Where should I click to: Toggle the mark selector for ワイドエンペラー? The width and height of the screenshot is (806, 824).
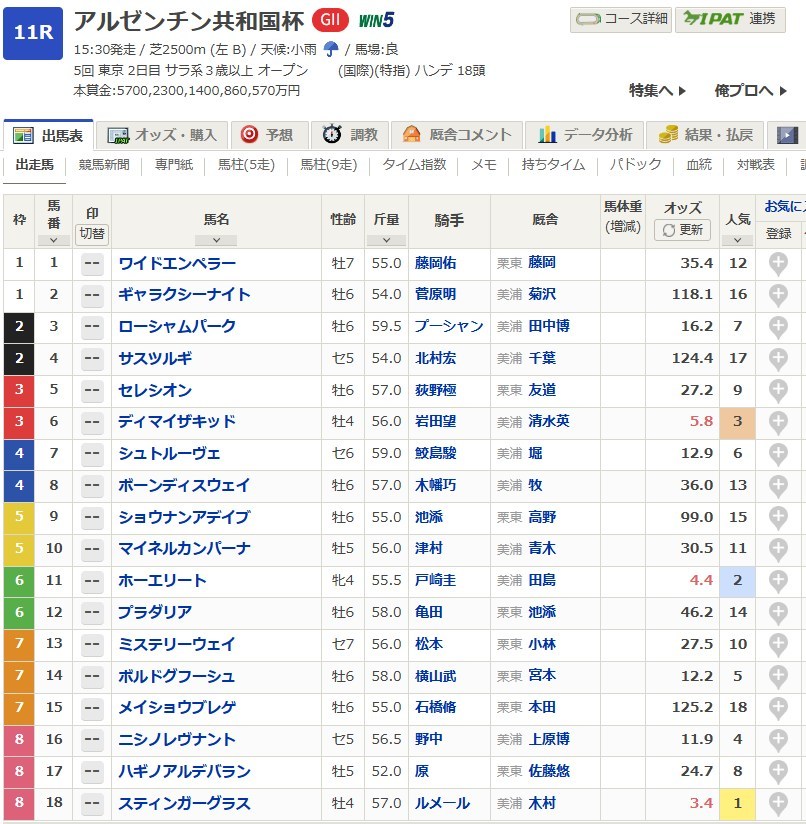point(92,264)
